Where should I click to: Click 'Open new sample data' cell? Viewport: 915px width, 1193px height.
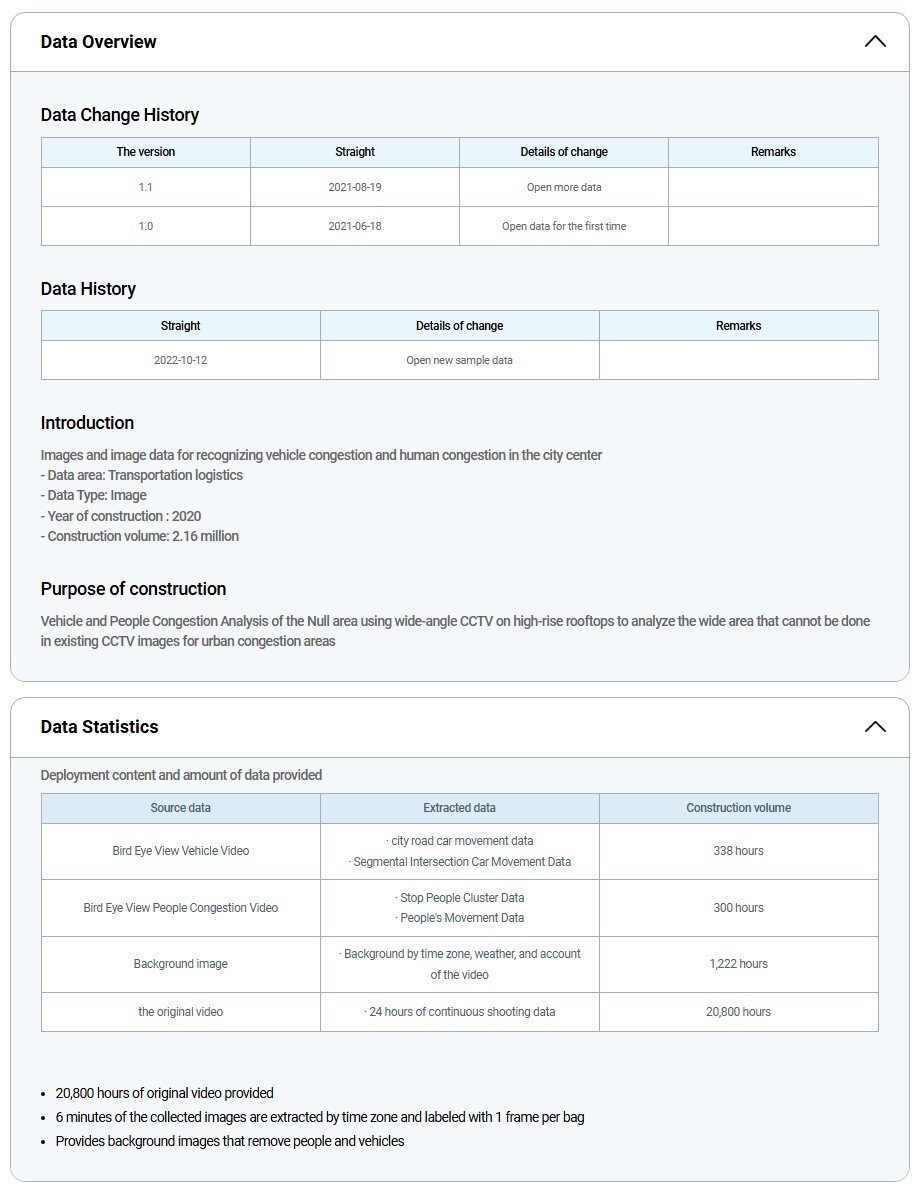tap(459, 360)
